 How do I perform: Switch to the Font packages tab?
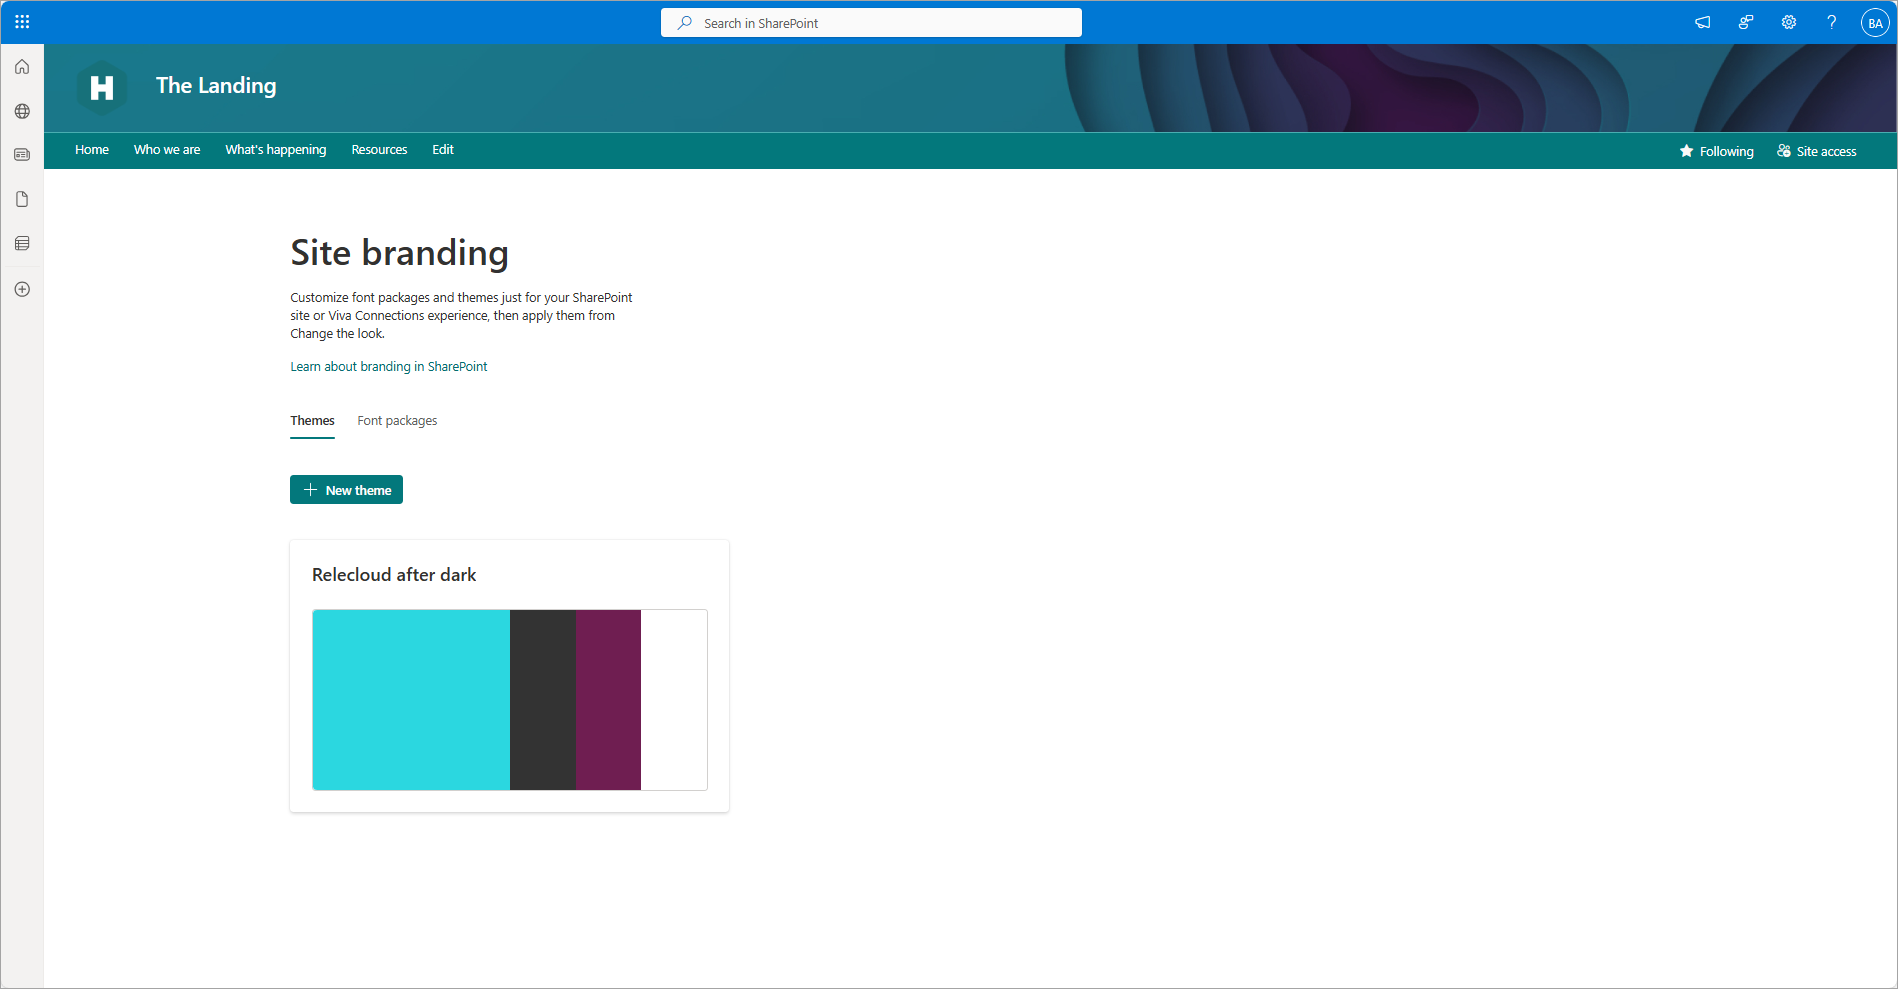coord(397,421)
